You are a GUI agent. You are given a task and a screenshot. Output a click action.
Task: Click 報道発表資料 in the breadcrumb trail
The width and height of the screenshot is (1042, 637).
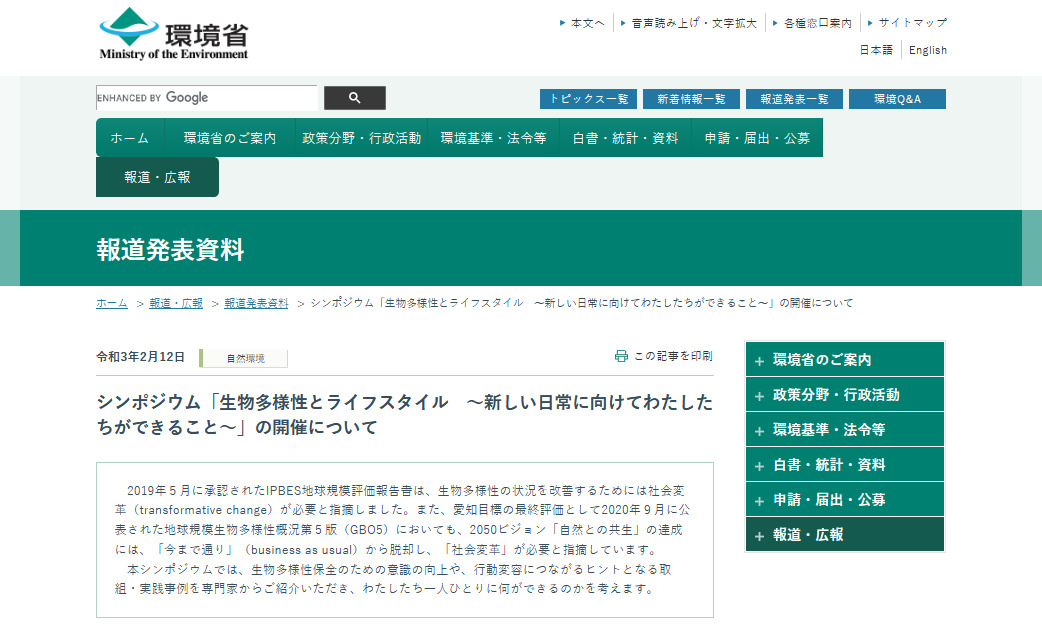[256, 303]
